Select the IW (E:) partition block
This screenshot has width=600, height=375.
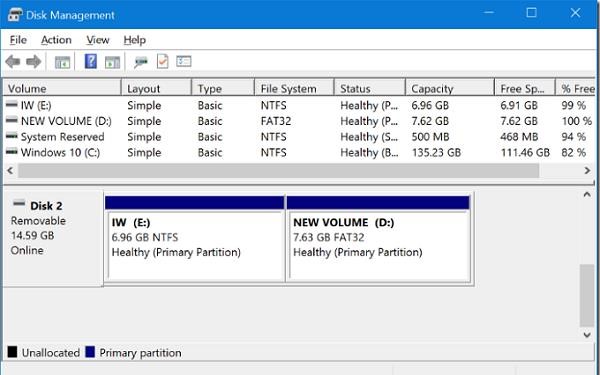tap(195, 239)
